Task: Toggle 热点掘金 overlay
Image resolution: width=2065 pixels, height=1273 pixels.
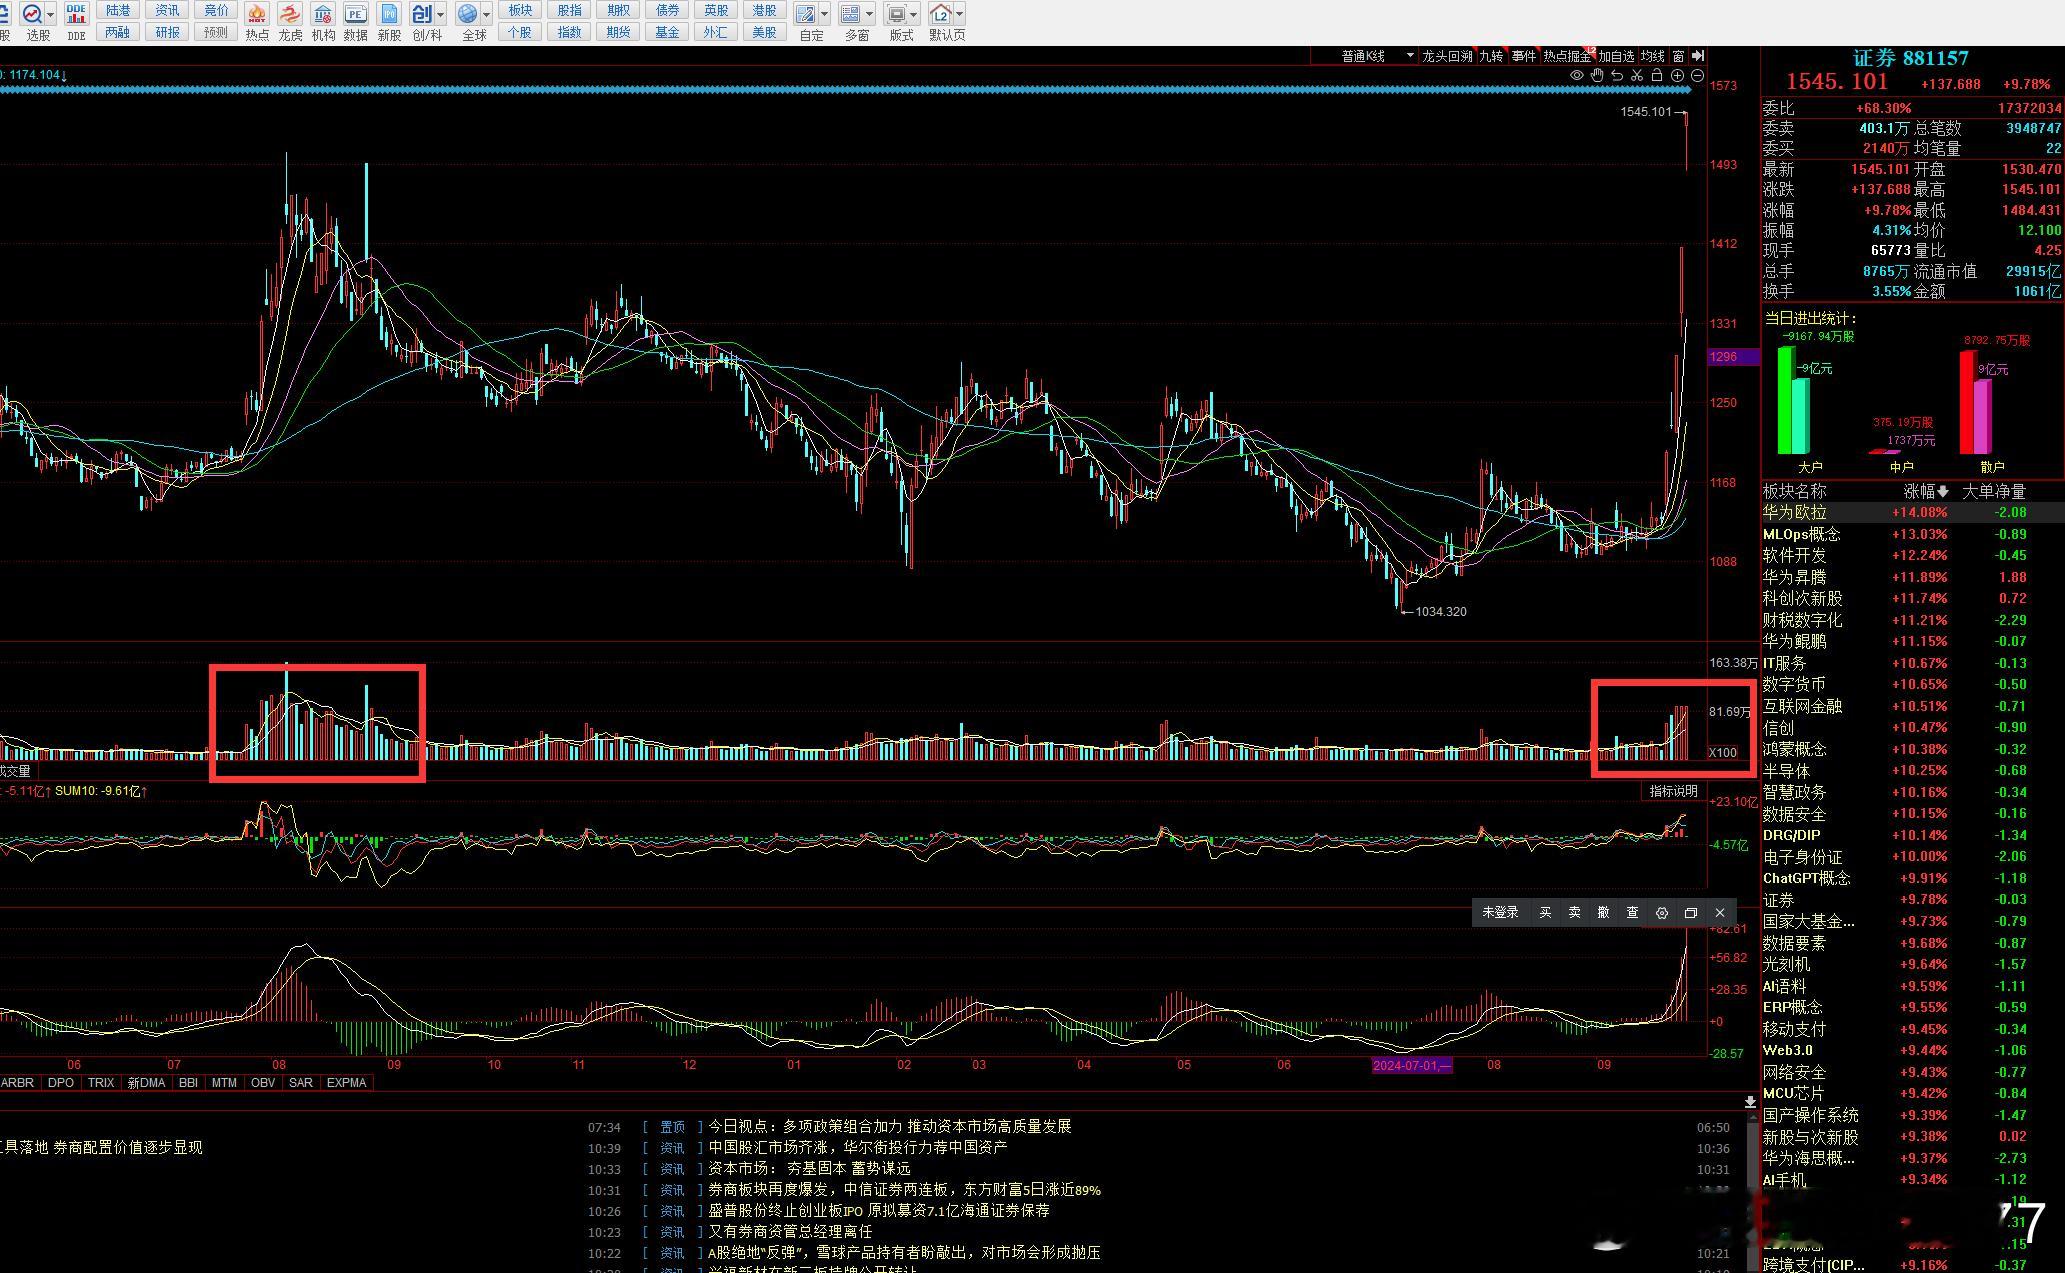Action: click(x=1567, y=56)
